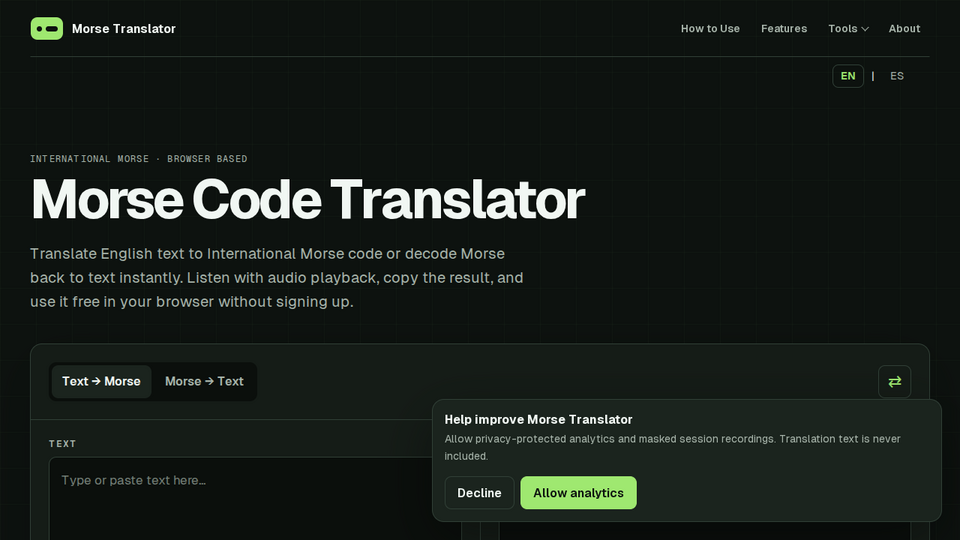Open the How to Use nav link
The image size is (960, 540).
tap(710, 29)
